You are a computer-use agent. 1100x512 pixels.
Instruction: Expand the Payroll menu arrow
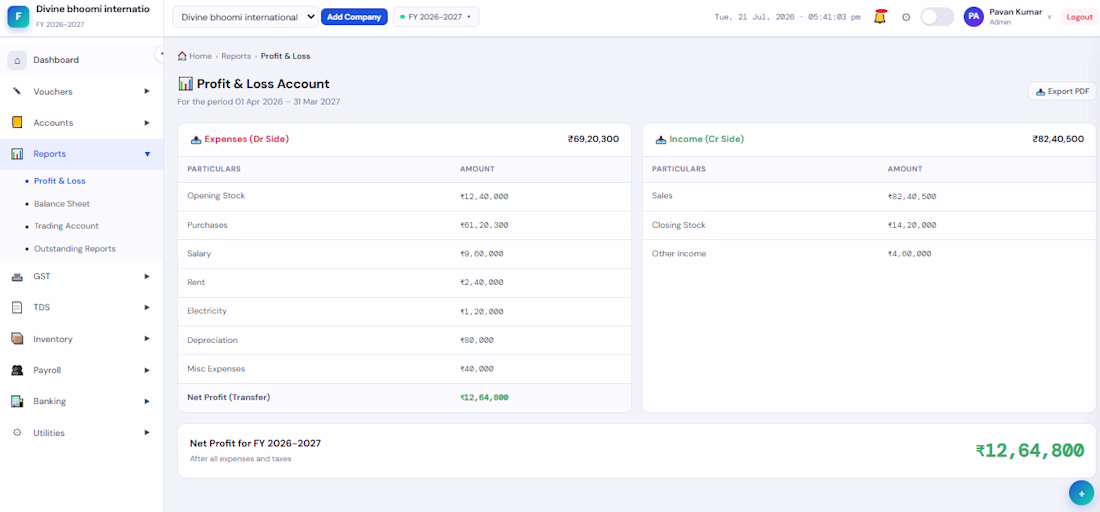pos(147,370)
